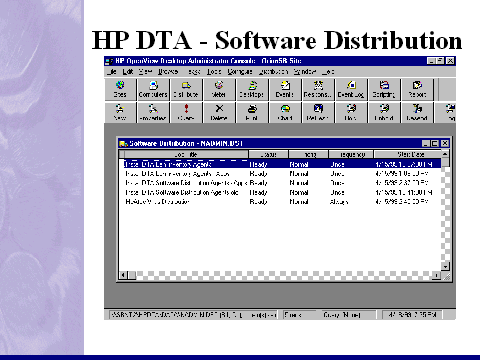480x360 pixels.
Task: Open the Sites toolbar icon
Action: point(120,89)
